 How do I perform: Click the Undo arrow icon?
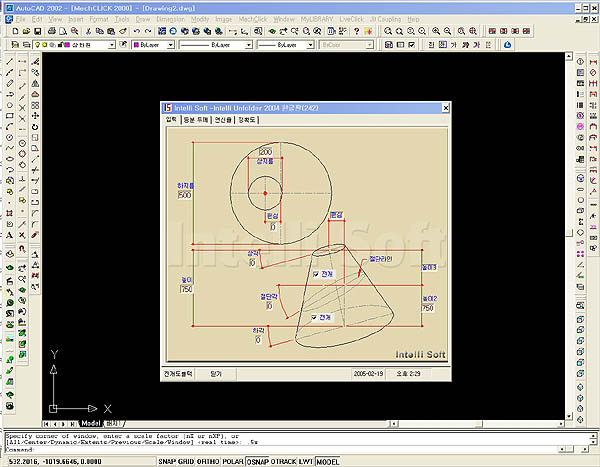[137, 31]
